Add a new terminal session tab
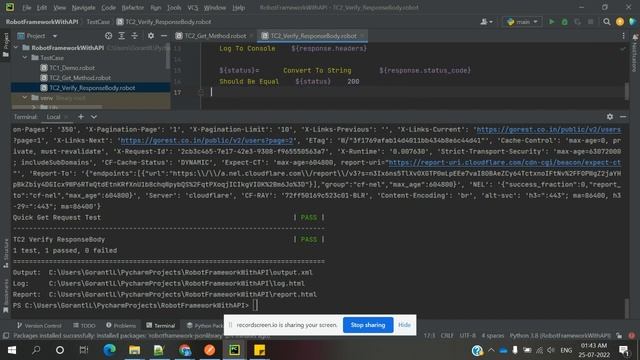The height and width of the screenshot is (360, 640). point(81,117)
